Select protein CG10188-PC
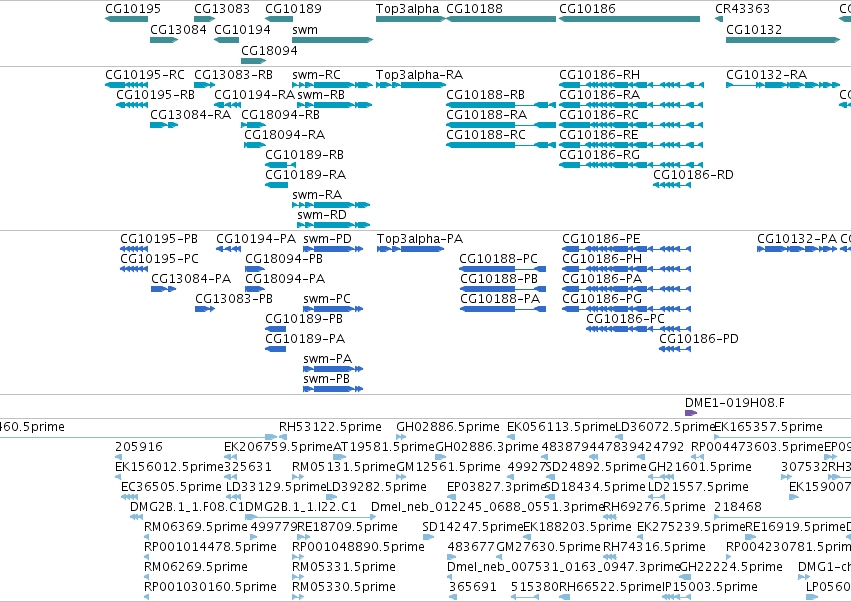851x602 pixels. click(x=498, y=259)
